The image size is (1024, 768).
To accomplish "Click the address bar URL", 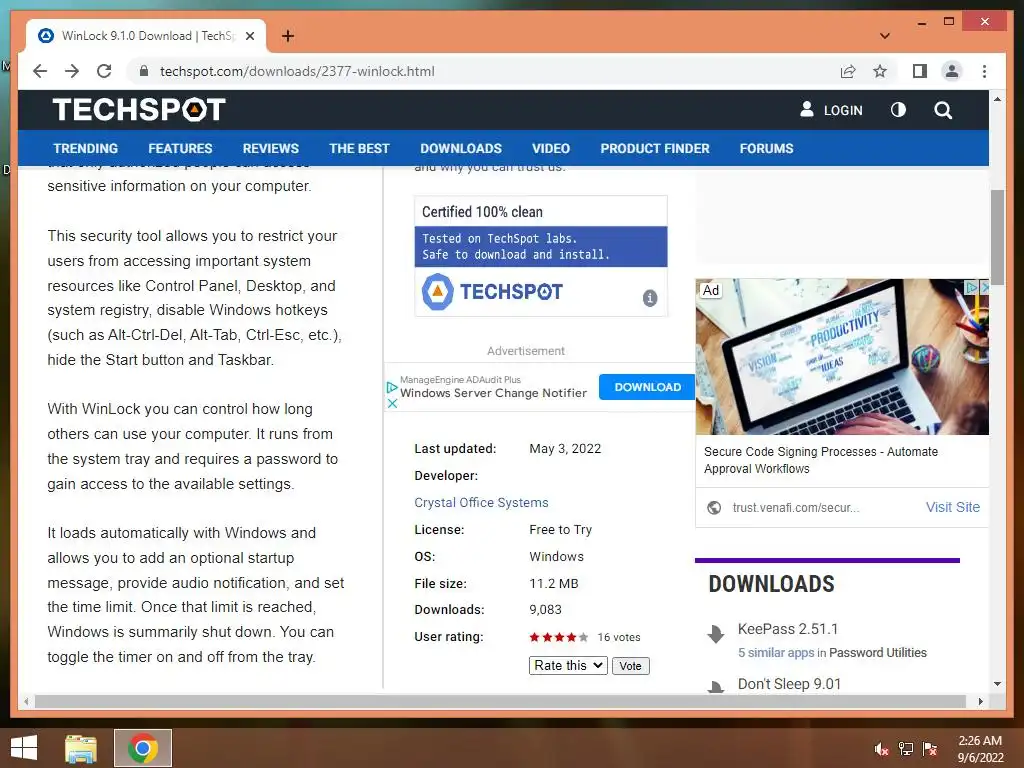I will (297, 71).
